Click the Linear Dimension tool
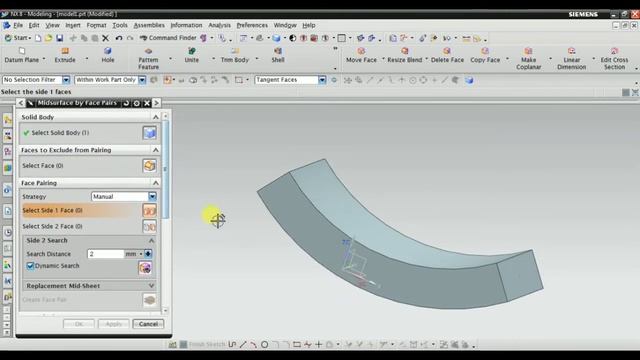640x360 pixels. [x=571, y=58]
